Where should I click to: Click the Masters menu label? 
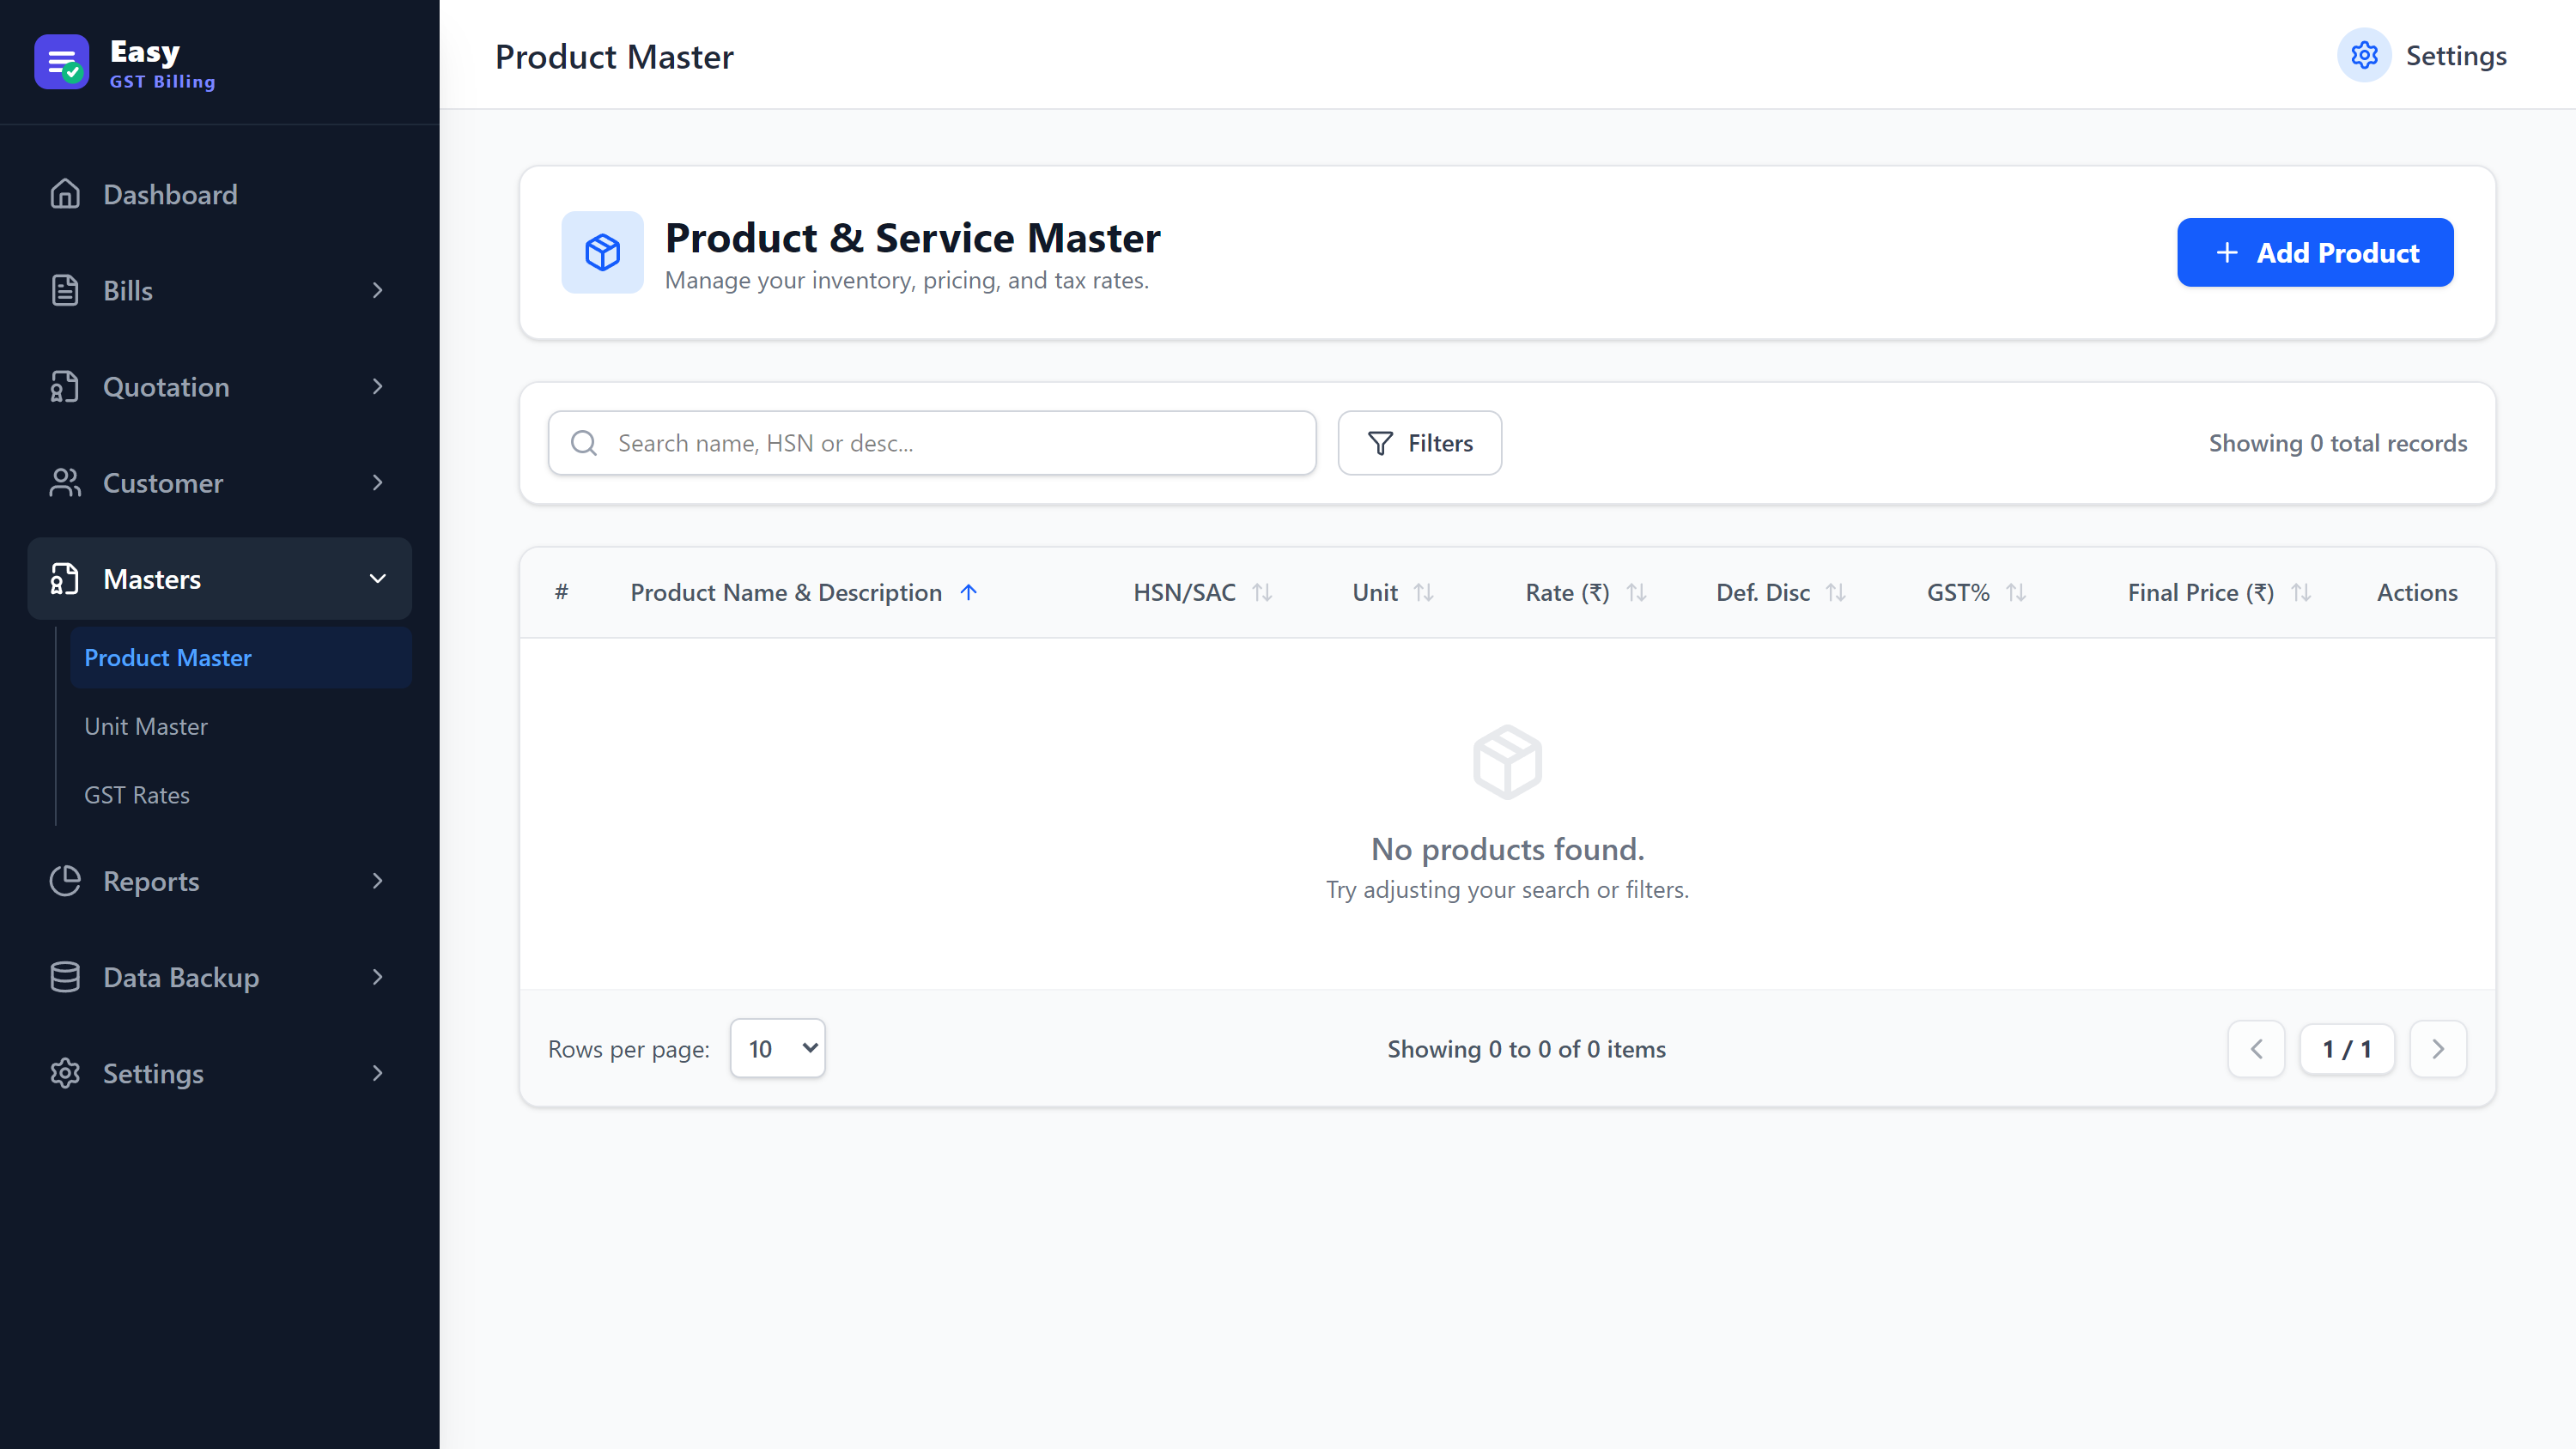coord(152,579)
